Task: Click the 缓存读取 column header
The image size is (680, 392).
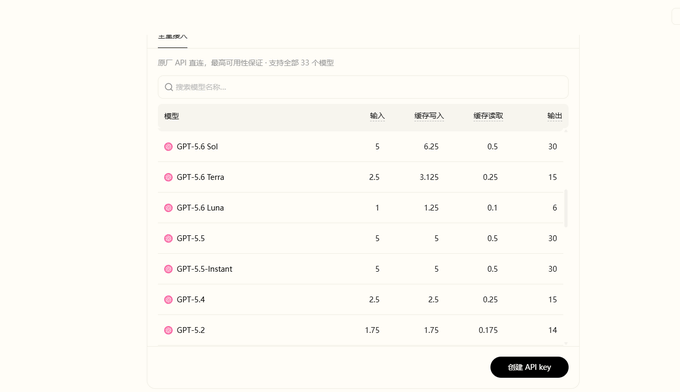Action: tap(488, 116)
